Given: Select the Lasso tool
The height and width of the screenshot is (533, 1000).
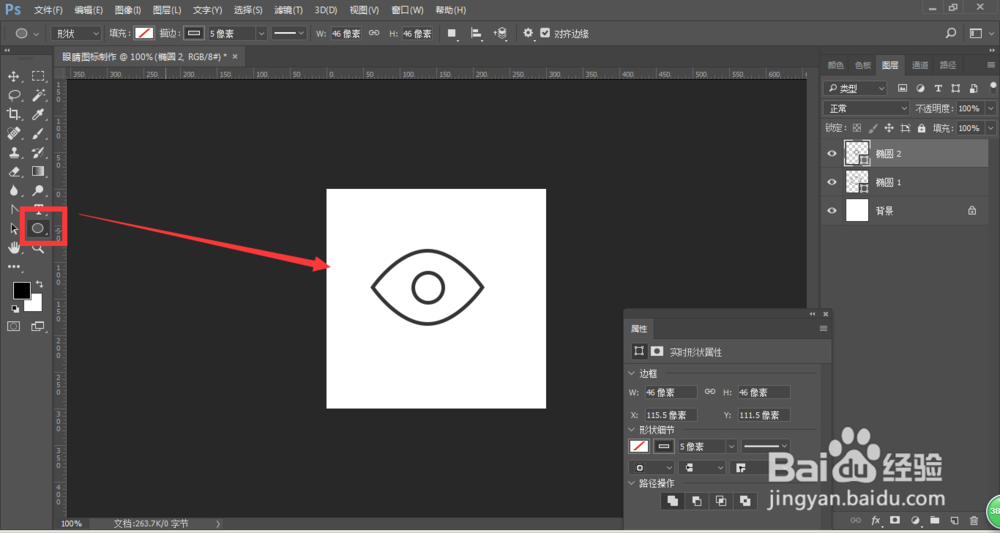Looking at the screenshot, I should (13, 96).
